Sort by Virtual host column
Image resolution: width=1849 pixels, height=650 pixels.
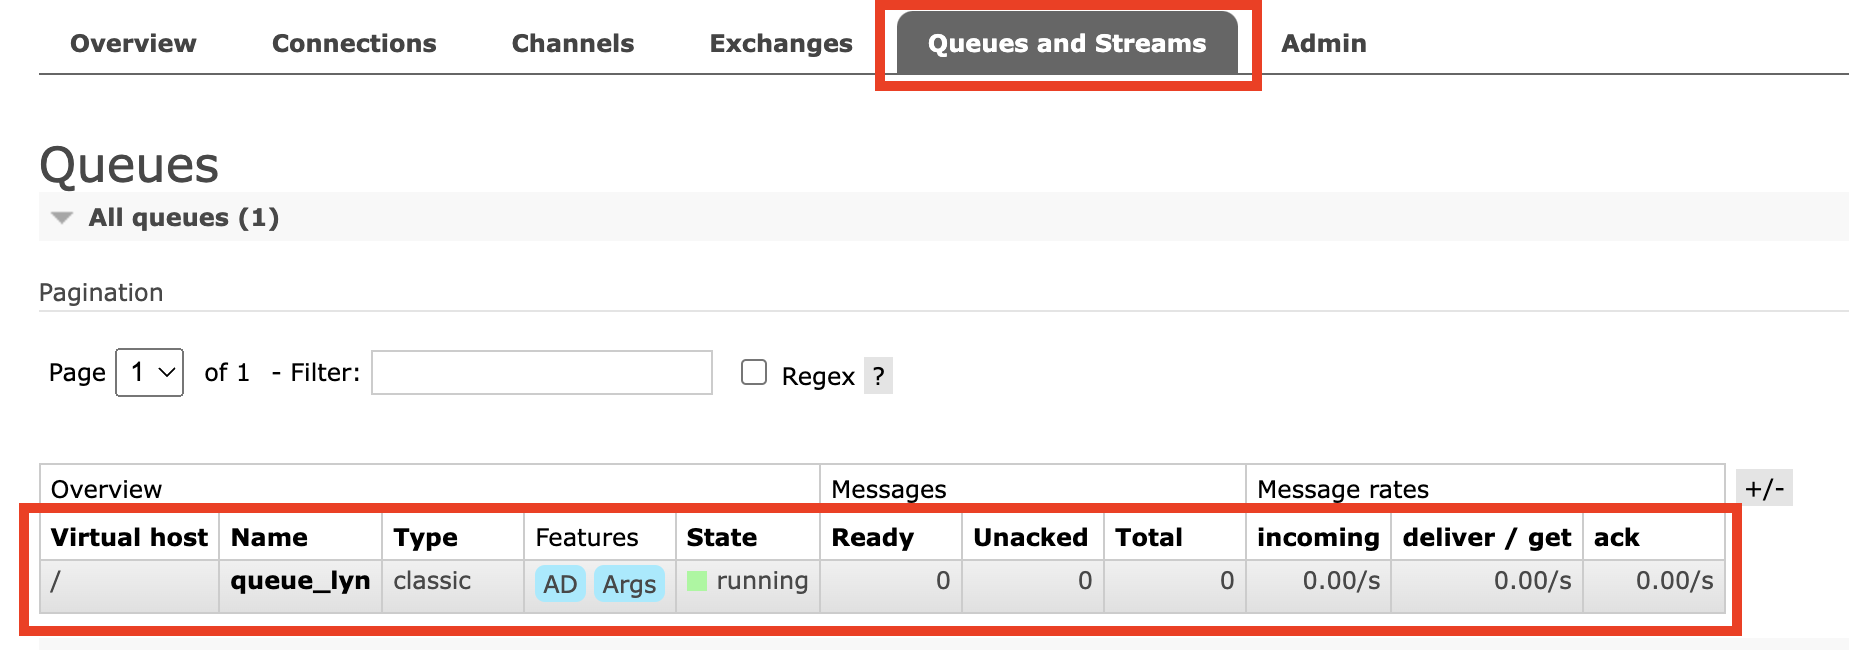point(129,537)
